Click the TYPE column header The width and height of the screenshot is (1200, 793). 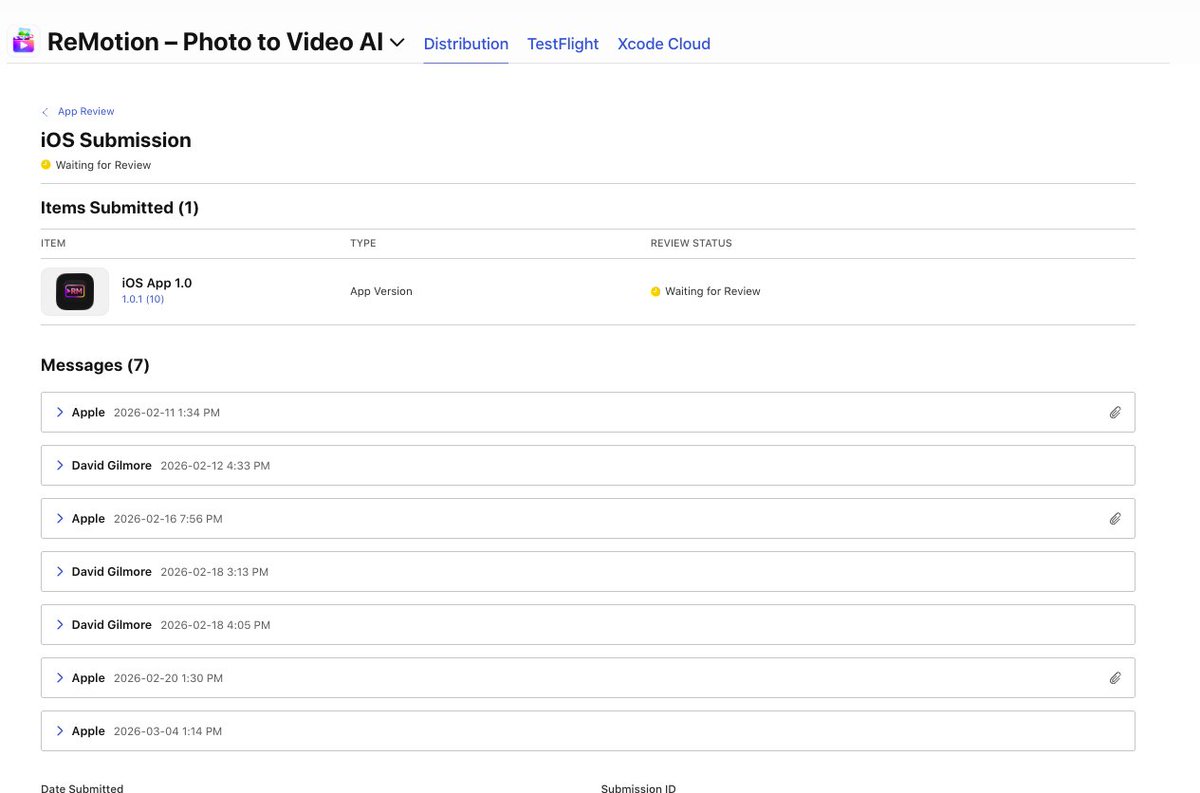tap(363, 243)
